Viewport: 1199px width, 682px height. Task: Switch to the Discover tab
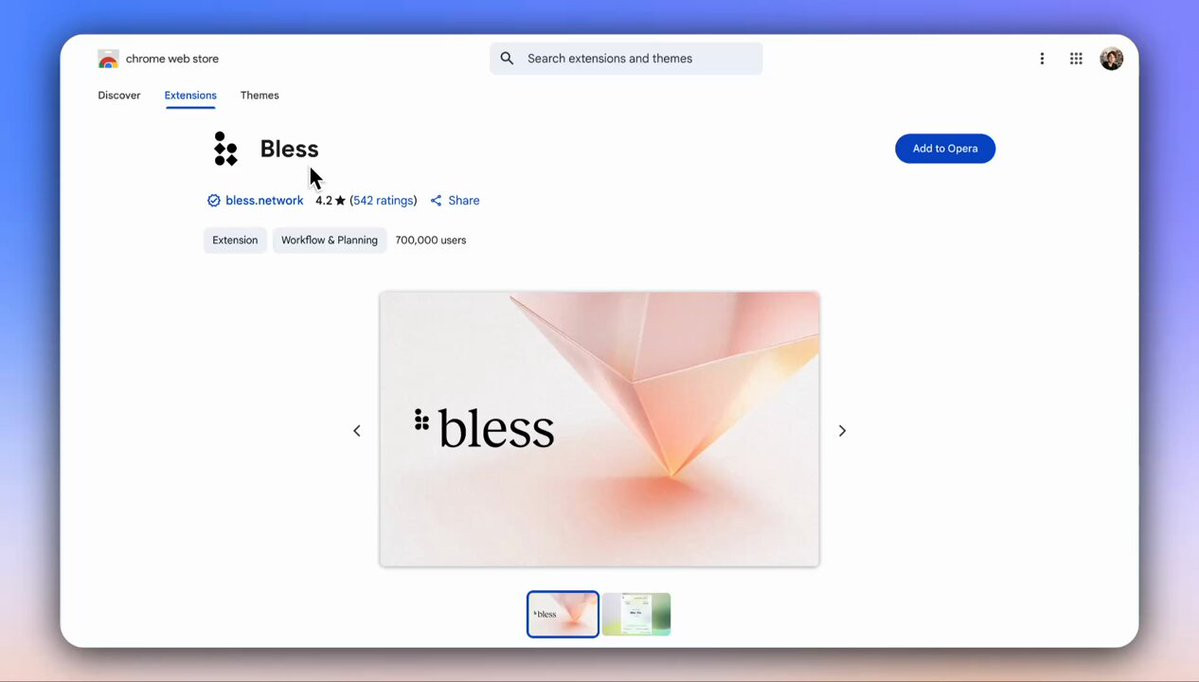pos(119,96)
